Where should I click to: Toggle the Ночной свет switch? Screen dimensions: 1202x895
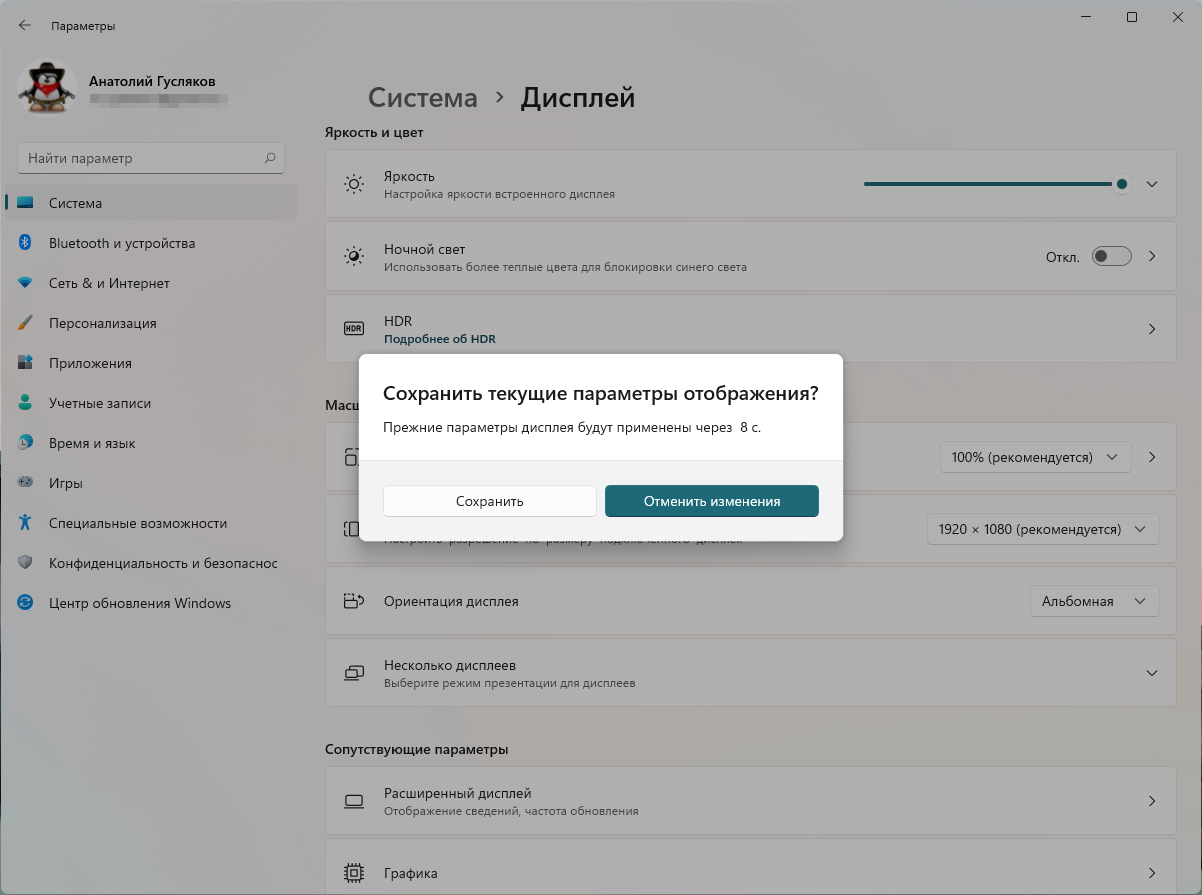coord(1111,257)
